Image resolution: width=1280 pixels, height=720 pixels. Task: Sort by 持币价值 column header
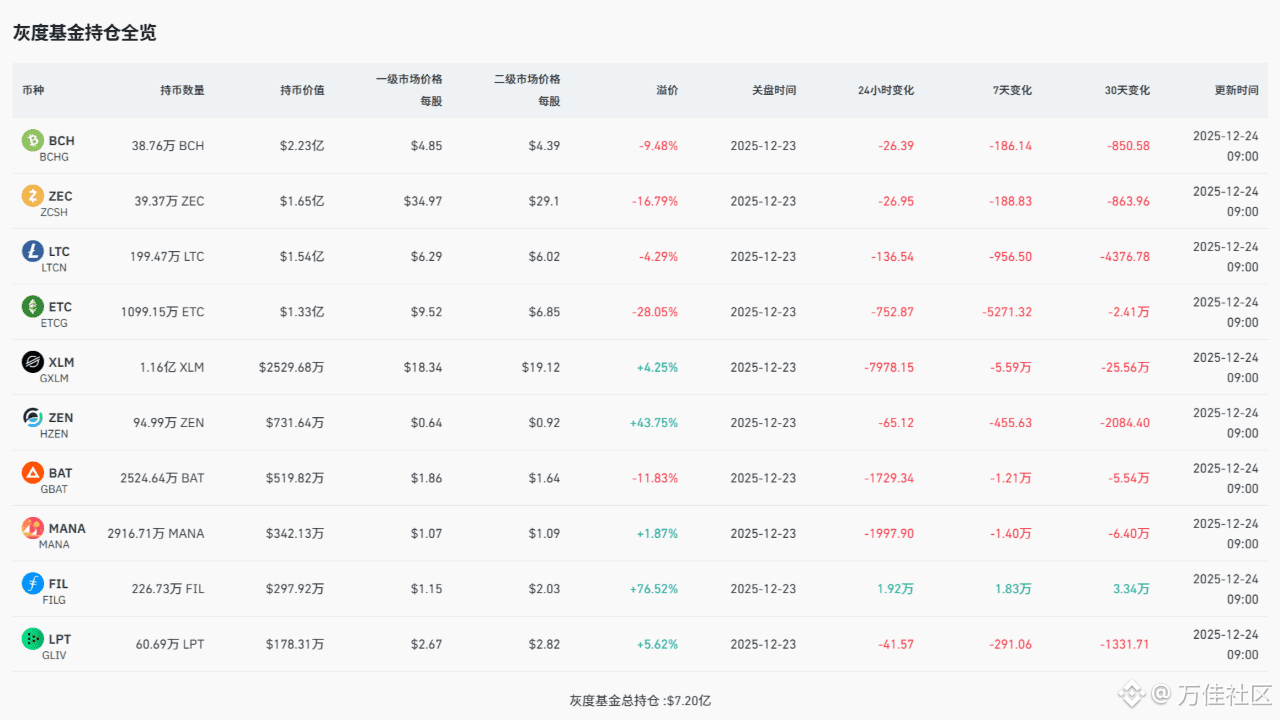(x=302, y=90)
